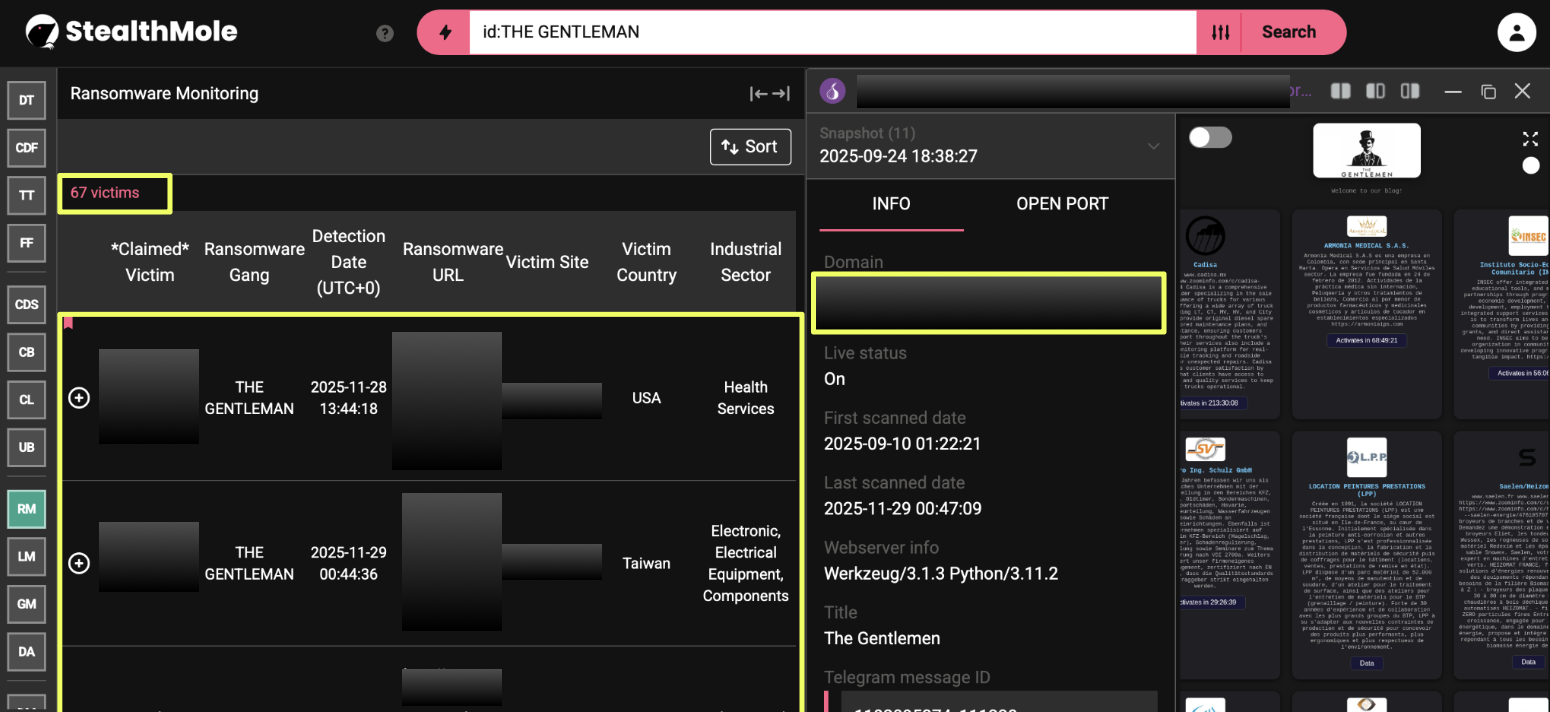Open search filter options icon

[x=1220, y=32]
